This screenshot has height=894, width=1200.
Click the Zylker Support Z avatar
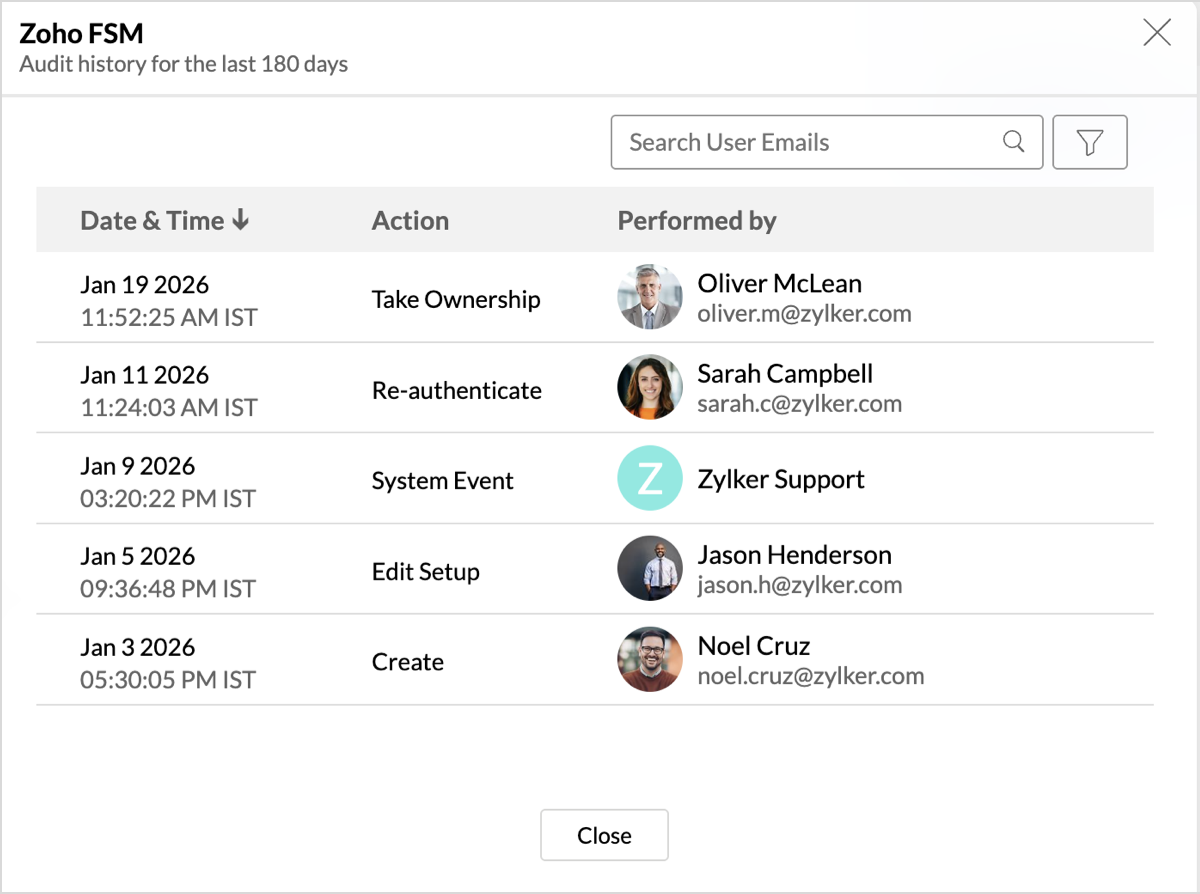coord(650,479)
